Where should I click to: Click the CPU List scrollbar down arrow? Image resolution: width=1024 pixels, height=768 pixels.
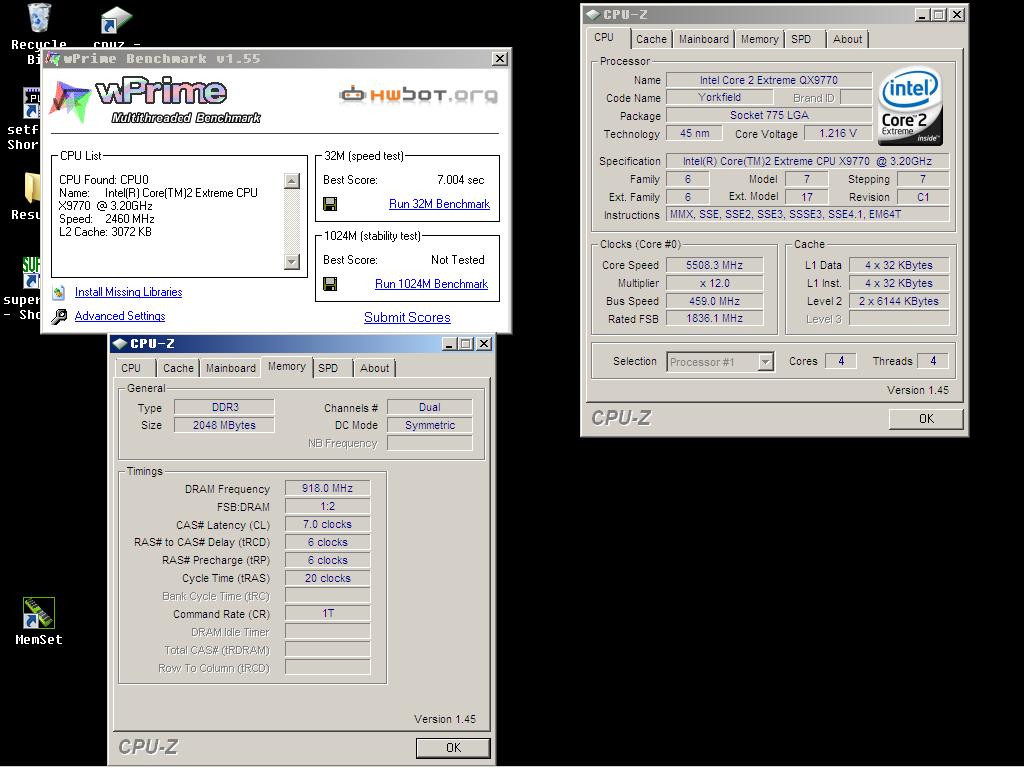(x=292, y=262)
